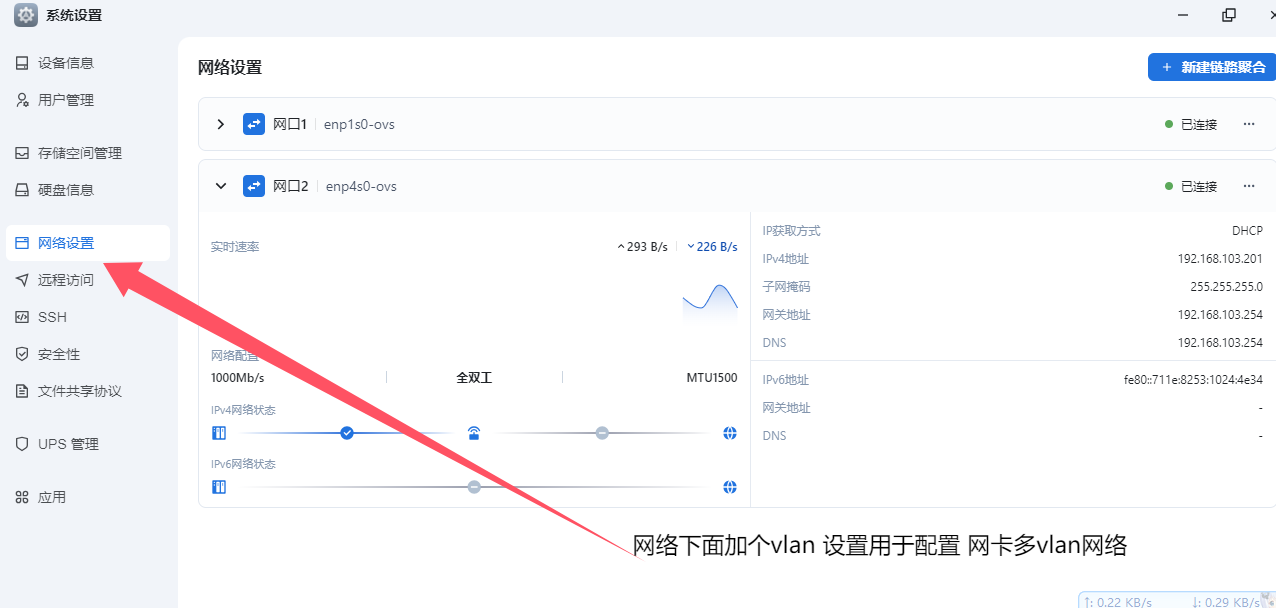
Task: Click the UPS 管理 shield icon
Action: coord(22,444)
